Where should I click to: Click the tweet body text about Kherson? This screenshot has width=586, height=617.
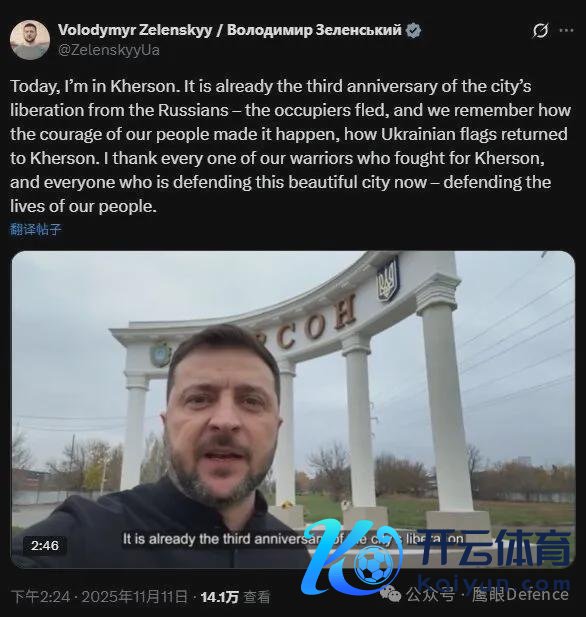(x=290, y=146)
